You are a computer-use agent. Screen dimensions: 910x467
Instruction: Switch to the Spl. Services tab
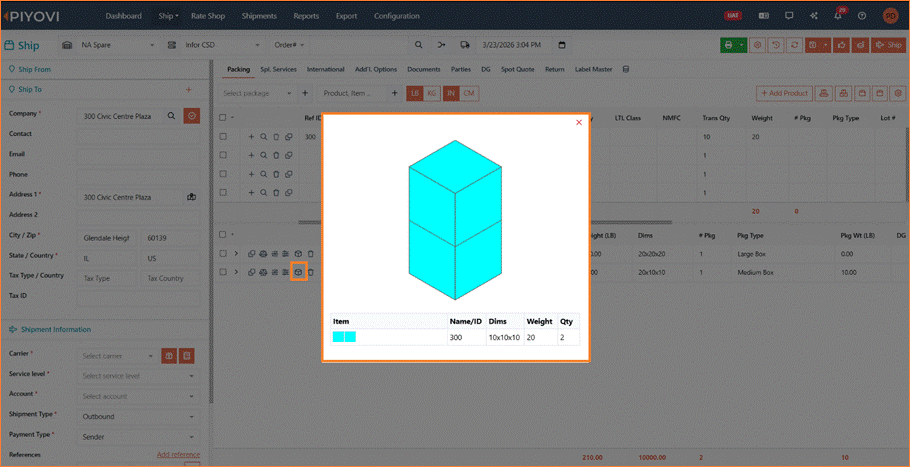pyautogui.click(x=279, y=69)
